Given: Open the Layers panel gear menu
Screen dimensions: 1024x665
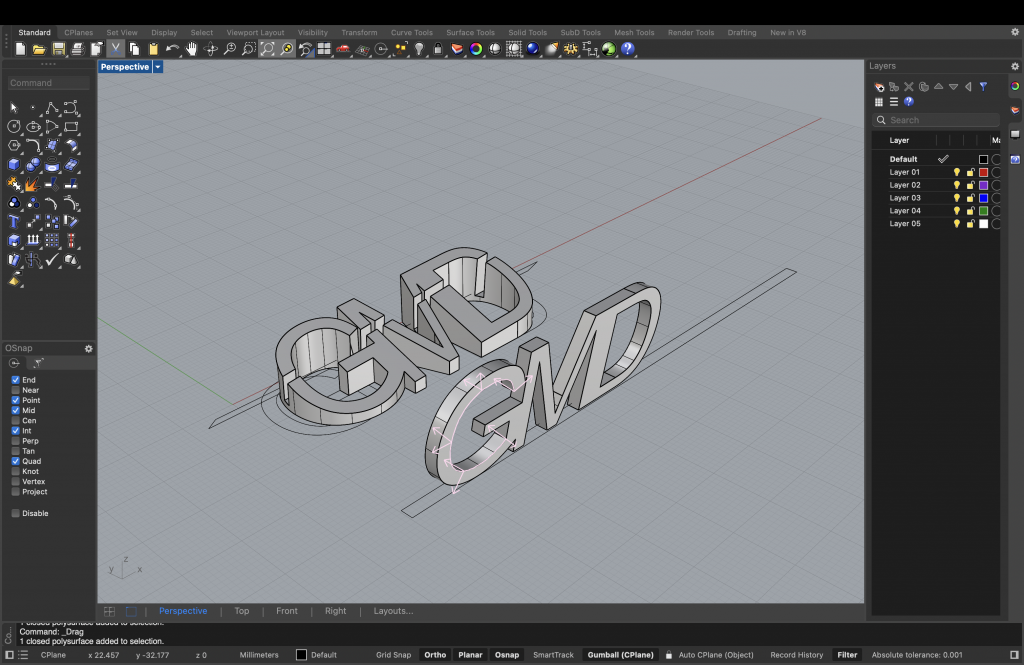Looking at the screenshot, I should coord(1015,66).
